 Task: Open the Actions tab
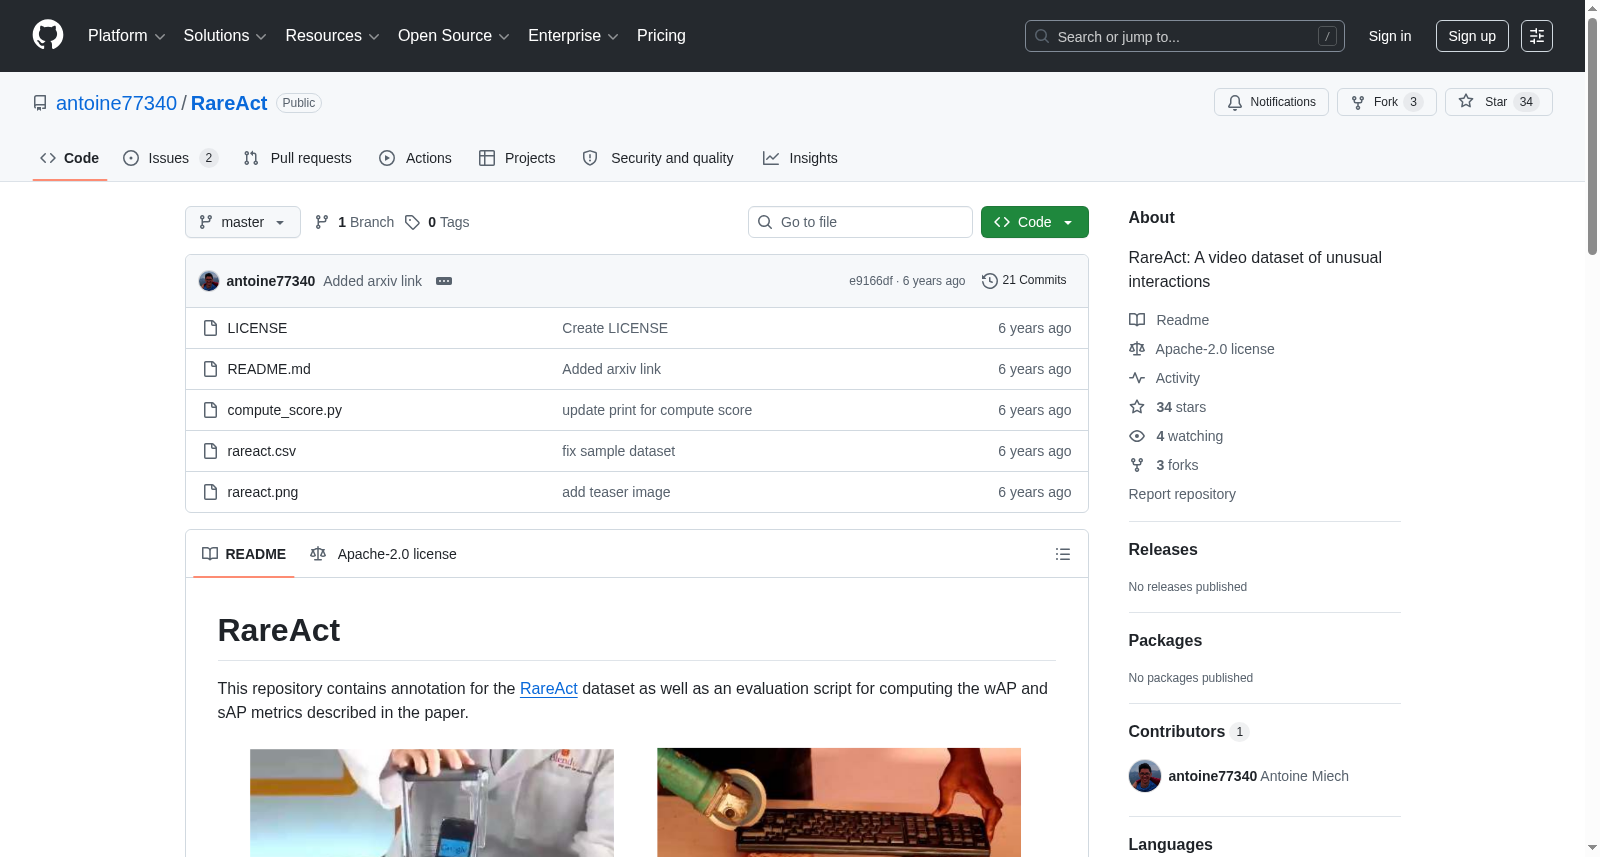point(416,158)
